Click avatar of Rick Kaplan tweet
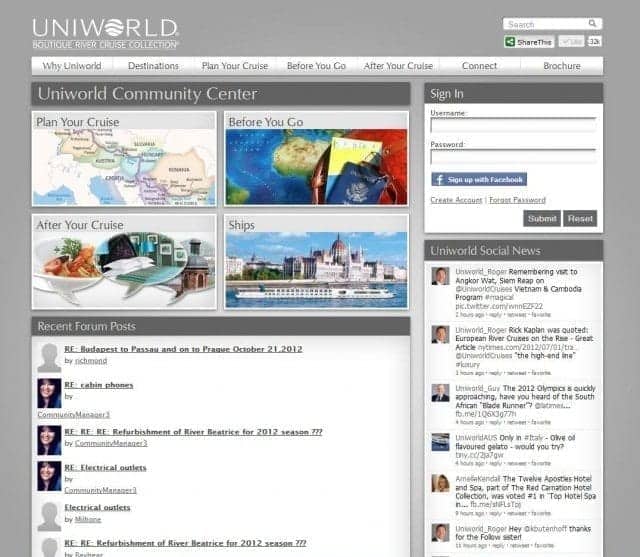 click(440, 335)
